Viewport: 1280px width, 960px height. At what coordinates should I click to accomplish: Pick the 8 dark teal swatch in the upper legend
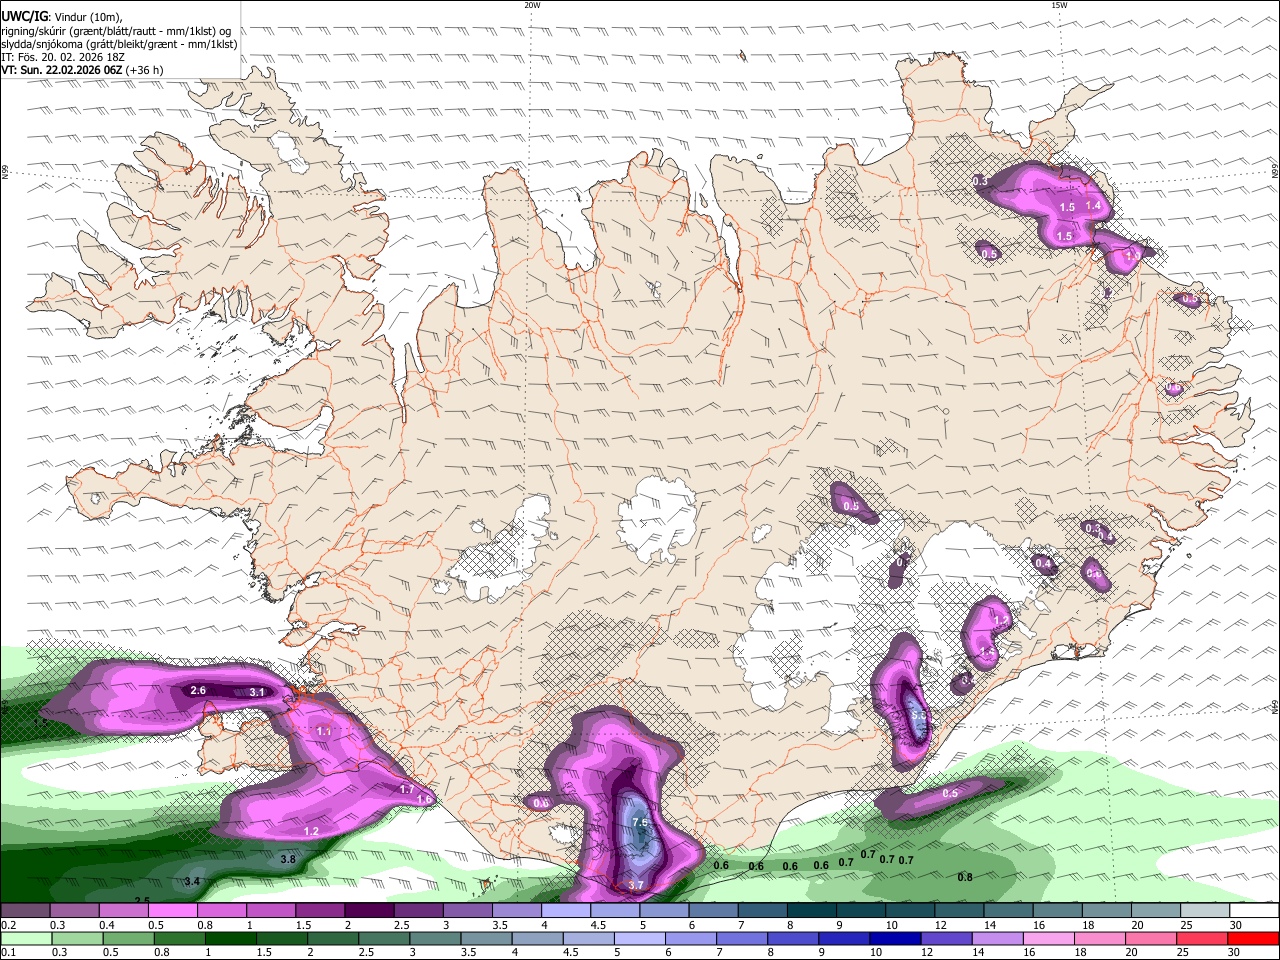(811, 911)
